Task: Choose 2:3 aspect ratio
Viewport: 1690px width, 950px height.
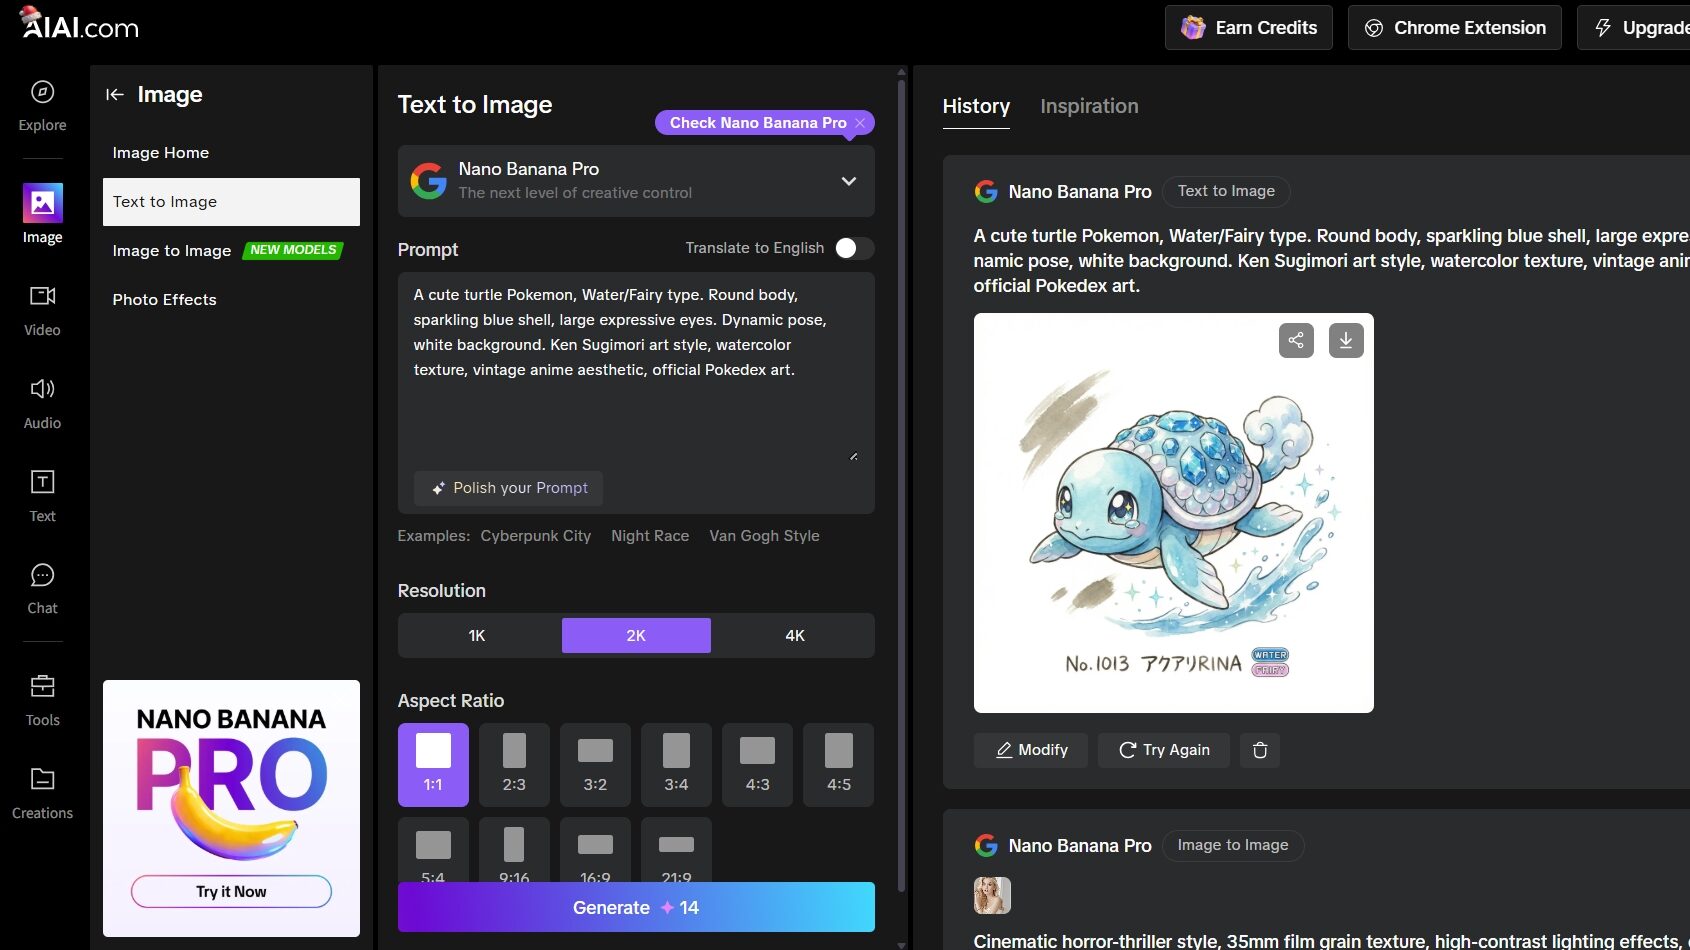Action: pyautogui.click(x=514, y=765)
